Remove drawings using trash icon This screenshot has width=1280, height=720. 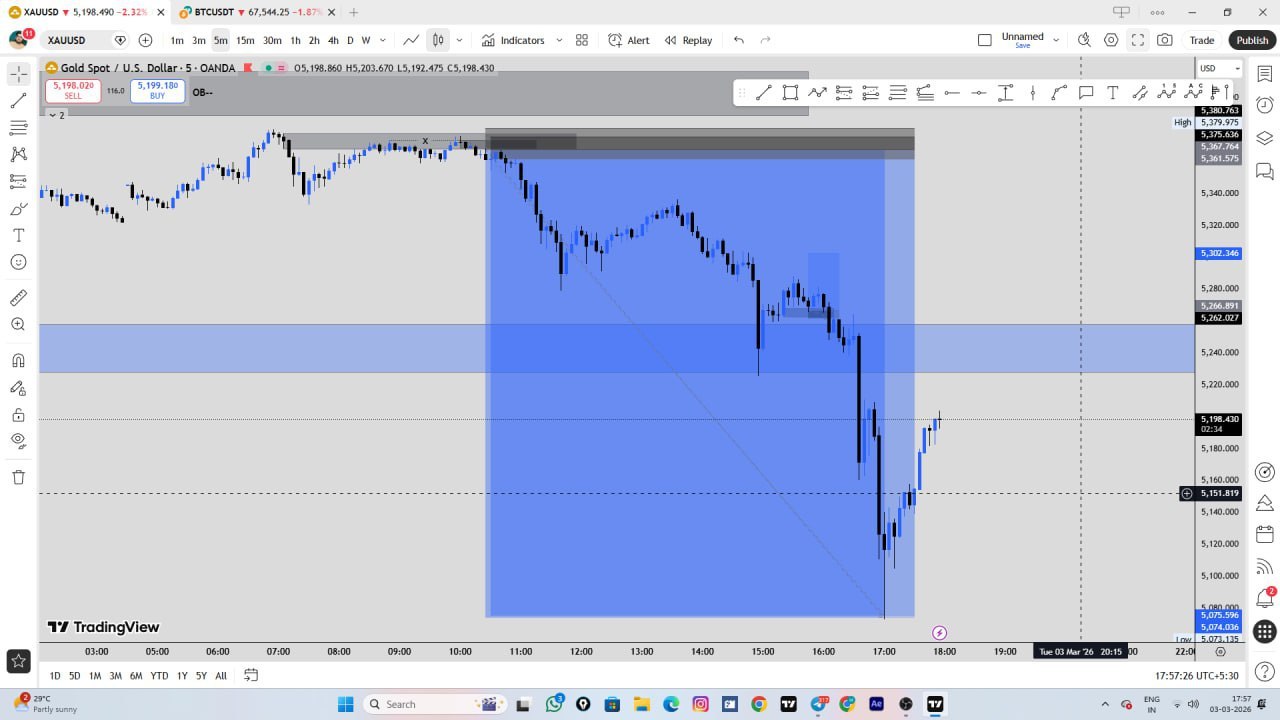pos(18,477)
